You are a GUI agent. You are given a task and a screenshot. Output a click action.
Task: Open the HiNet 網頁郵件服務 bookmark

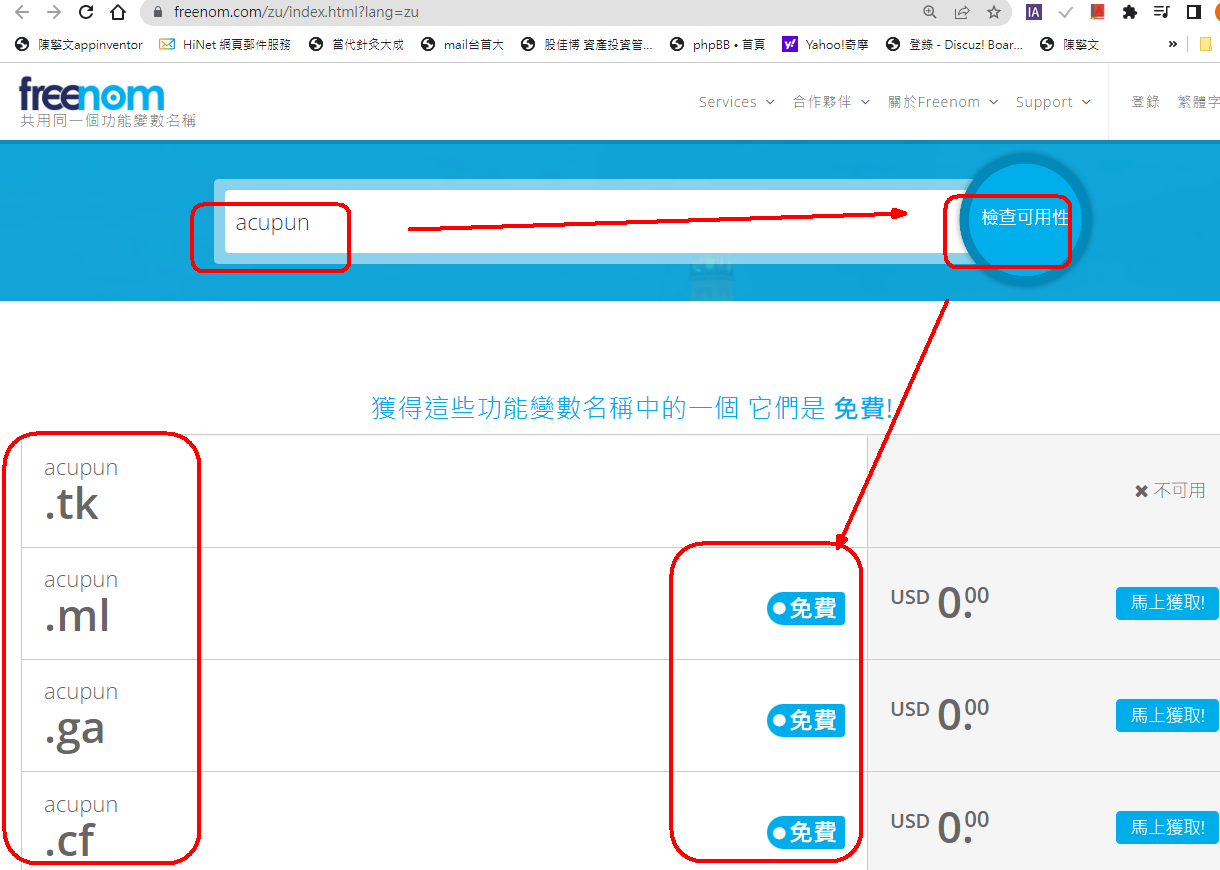pyautogui.click(x=225, y=44)
